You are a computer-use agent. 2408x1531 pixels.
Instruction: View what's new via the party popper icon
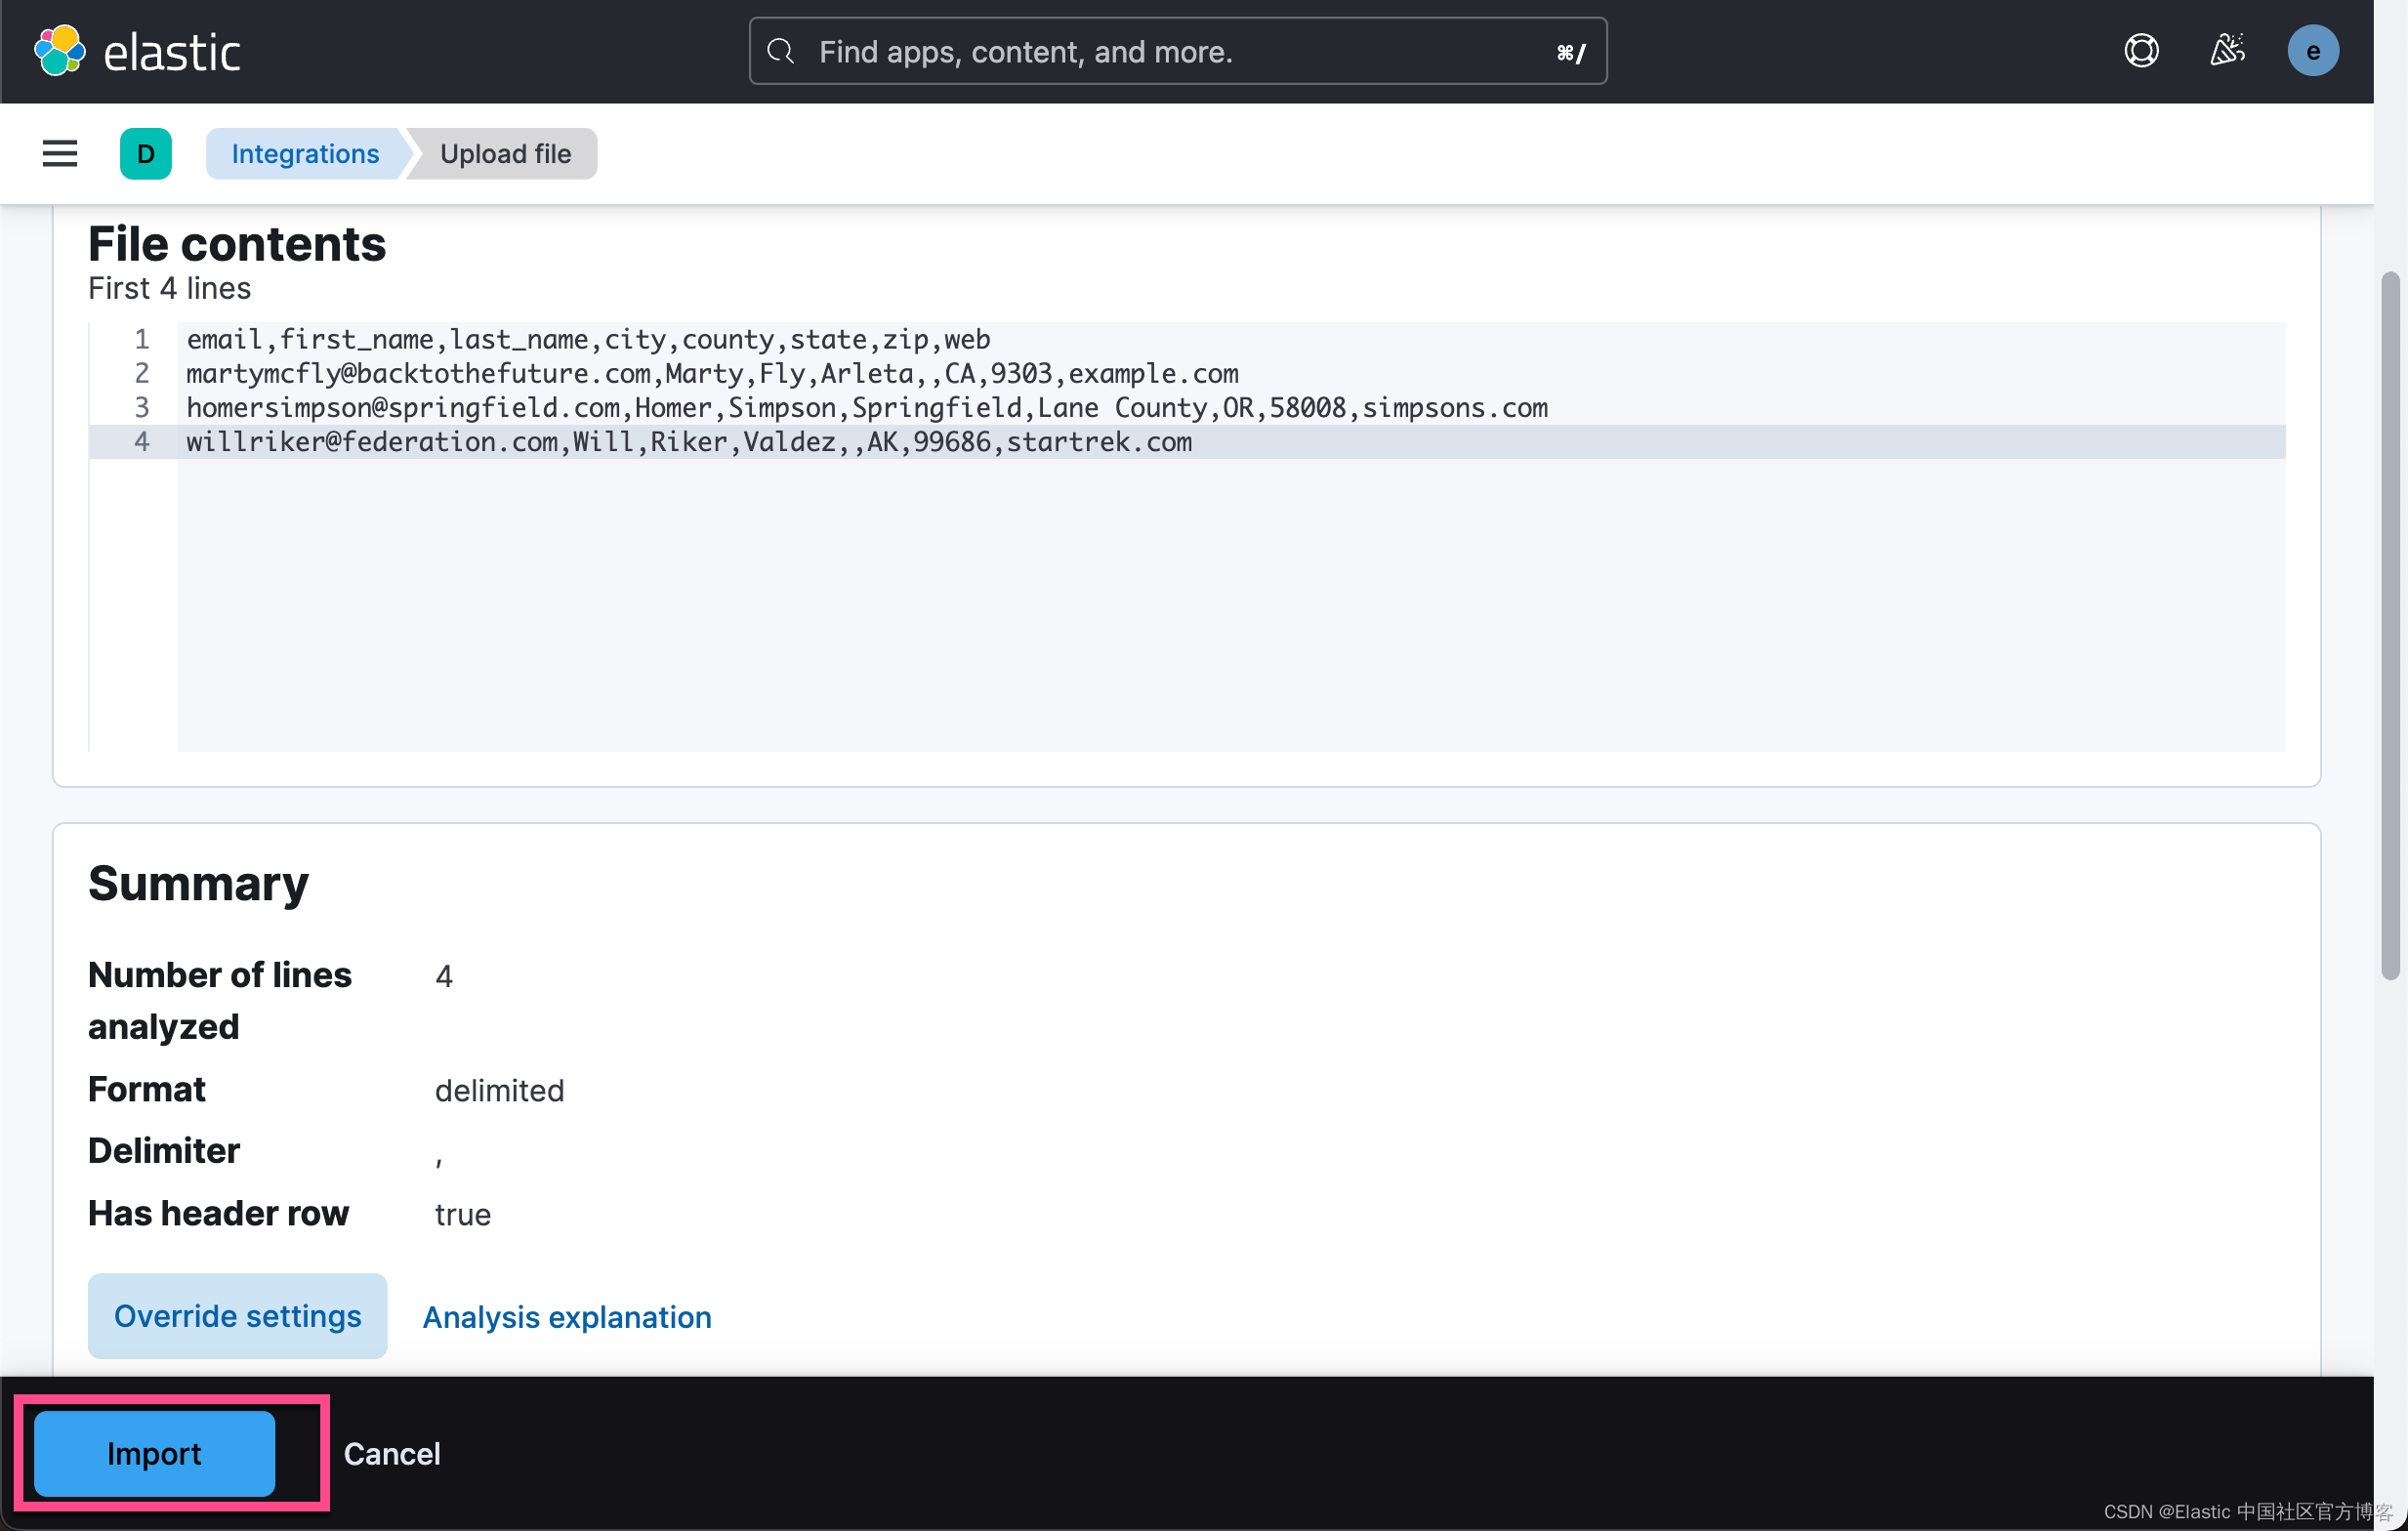pos(2227,50)
